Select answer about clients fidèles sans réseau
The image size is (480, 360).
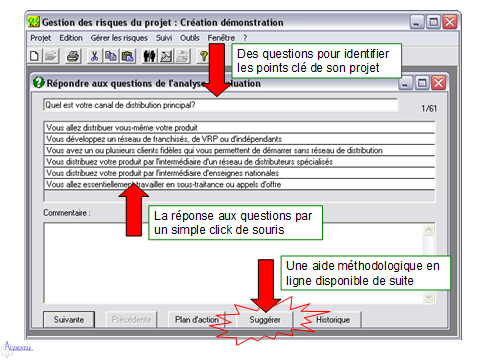[x=239, y=150]
